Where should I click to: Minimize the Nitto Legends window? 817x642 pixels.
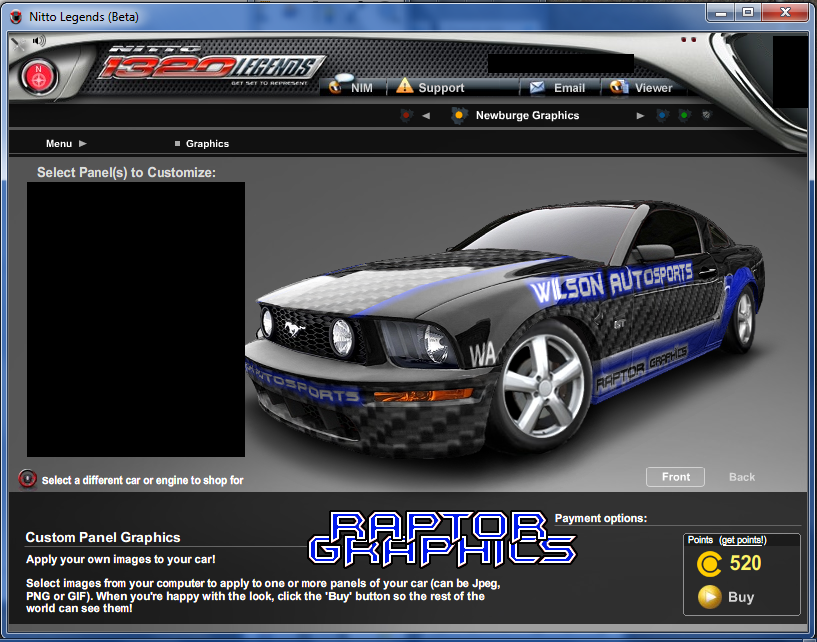click(x=721, y=13)
